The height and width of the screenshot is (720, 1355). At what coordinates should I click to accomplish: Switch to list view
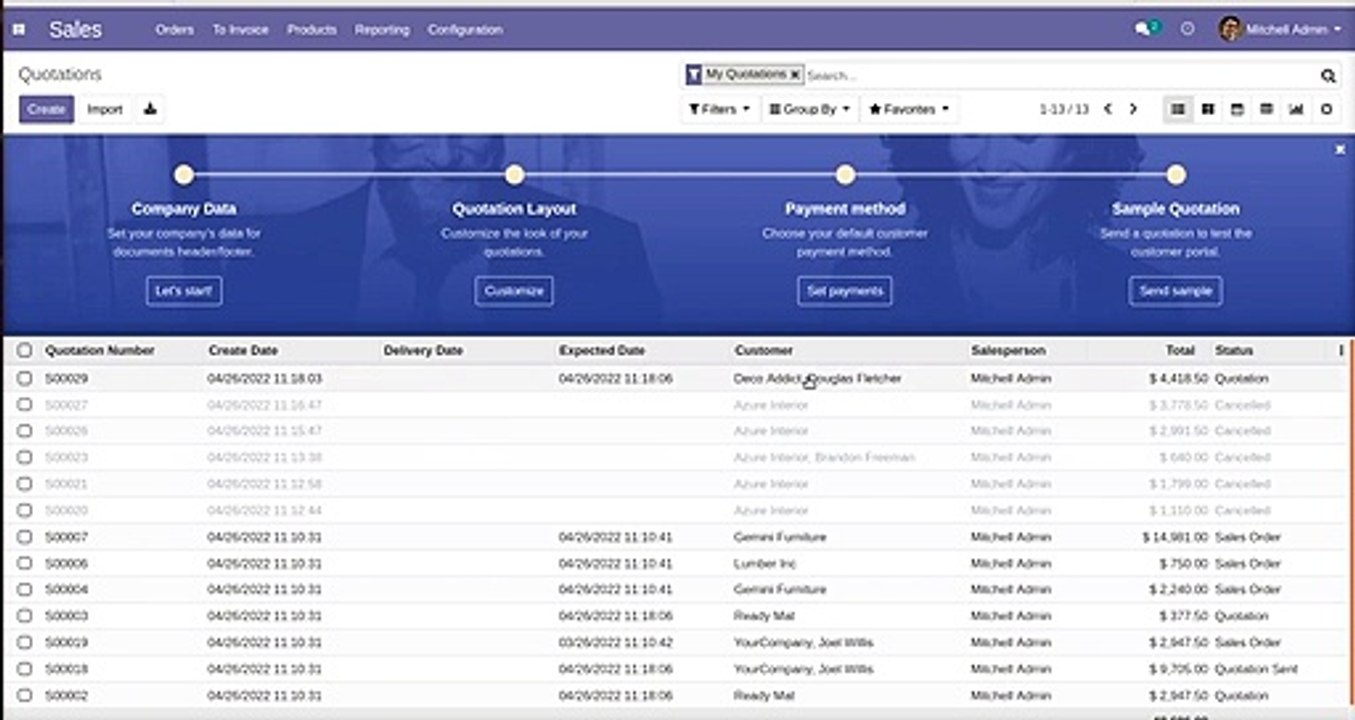click(x=1178, y=109)
